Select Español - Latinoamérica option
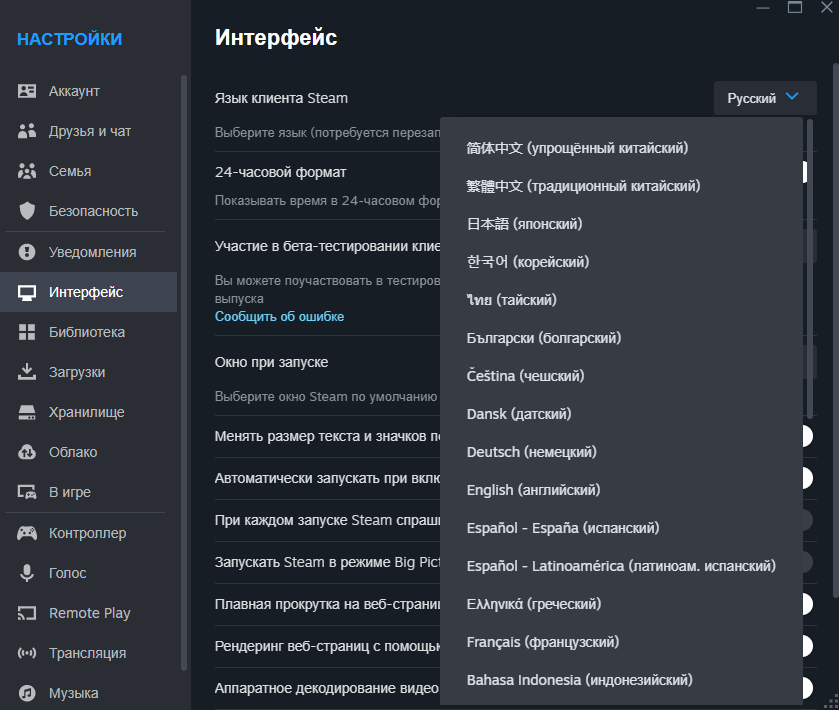 click(621, 566)
